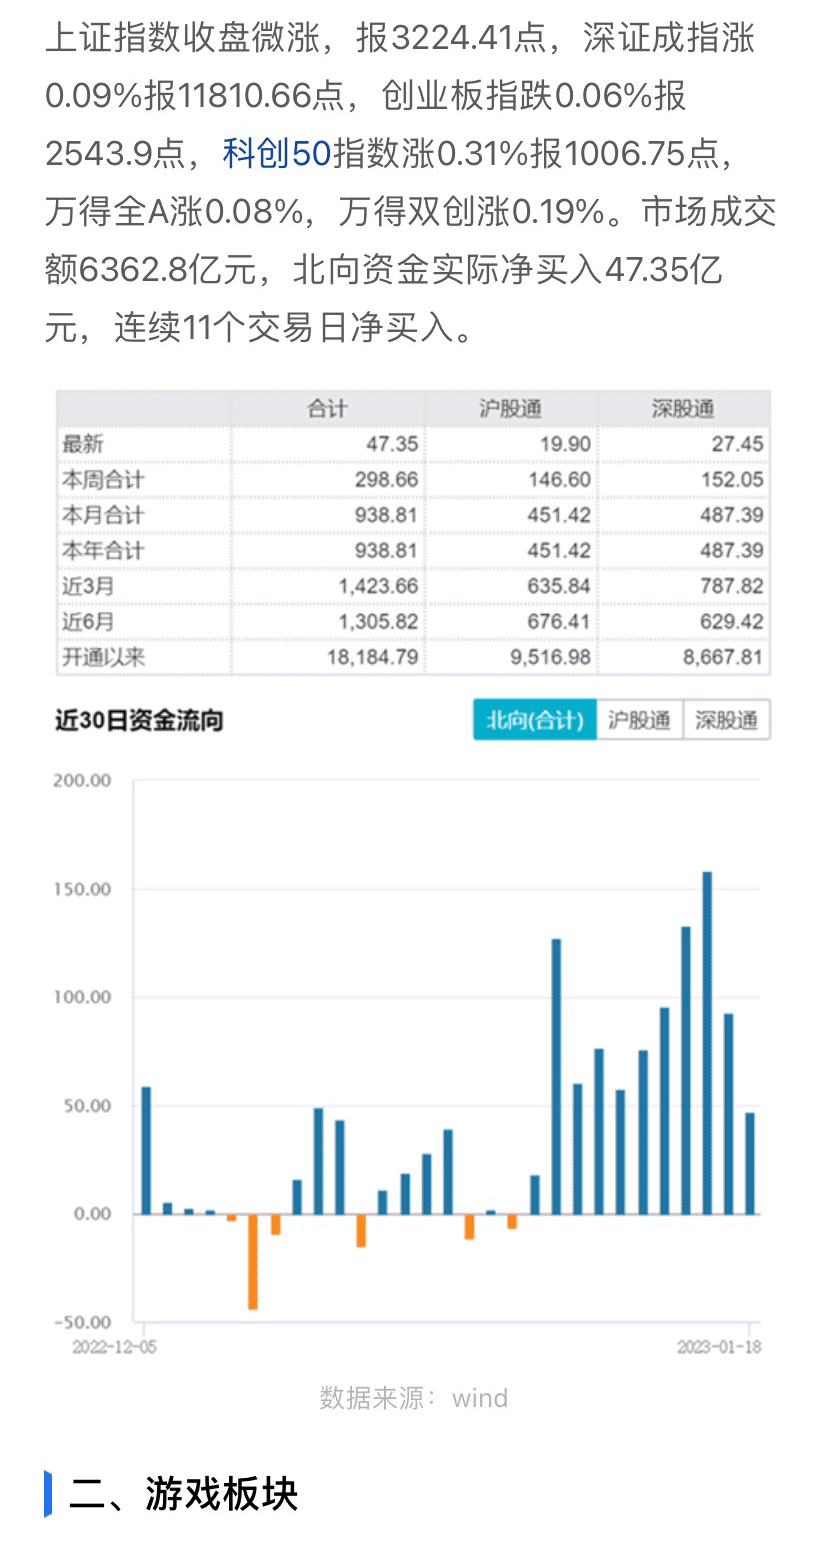The height and width of the screenshot is (1542, 828).
Task: Select the 开通以来 row label
Action: 103,657
